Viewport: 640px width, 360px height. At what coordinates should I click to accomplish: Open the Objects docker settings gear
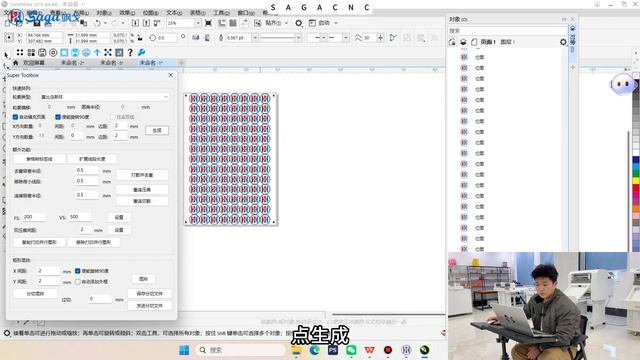point(563,42)
